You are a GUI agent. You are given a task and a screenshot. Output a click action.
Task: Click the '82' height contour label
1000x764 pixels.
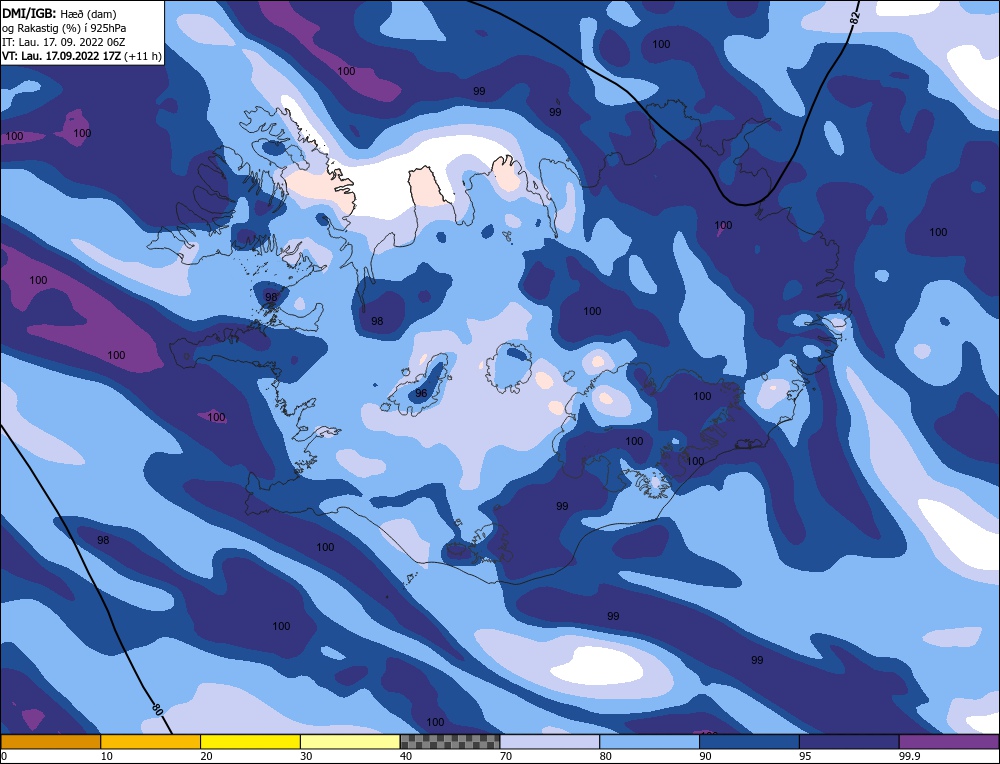coord(855,18)
